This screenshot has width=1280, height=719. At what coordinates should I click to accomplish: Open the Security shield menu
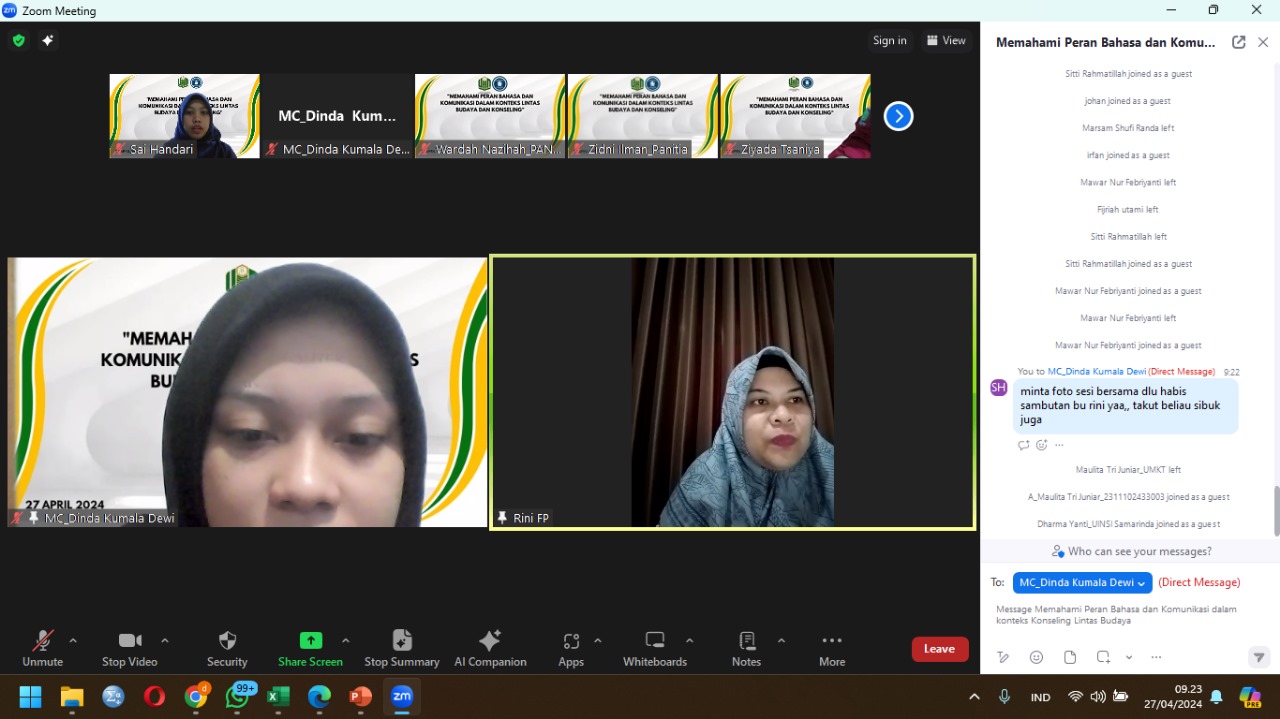(227, 648)
